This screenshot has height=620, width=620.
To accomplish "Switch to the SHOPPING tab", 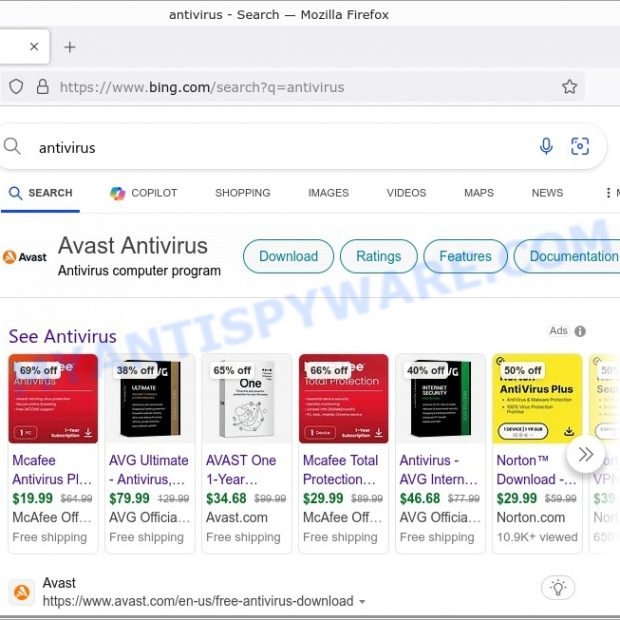I will 243,193.
